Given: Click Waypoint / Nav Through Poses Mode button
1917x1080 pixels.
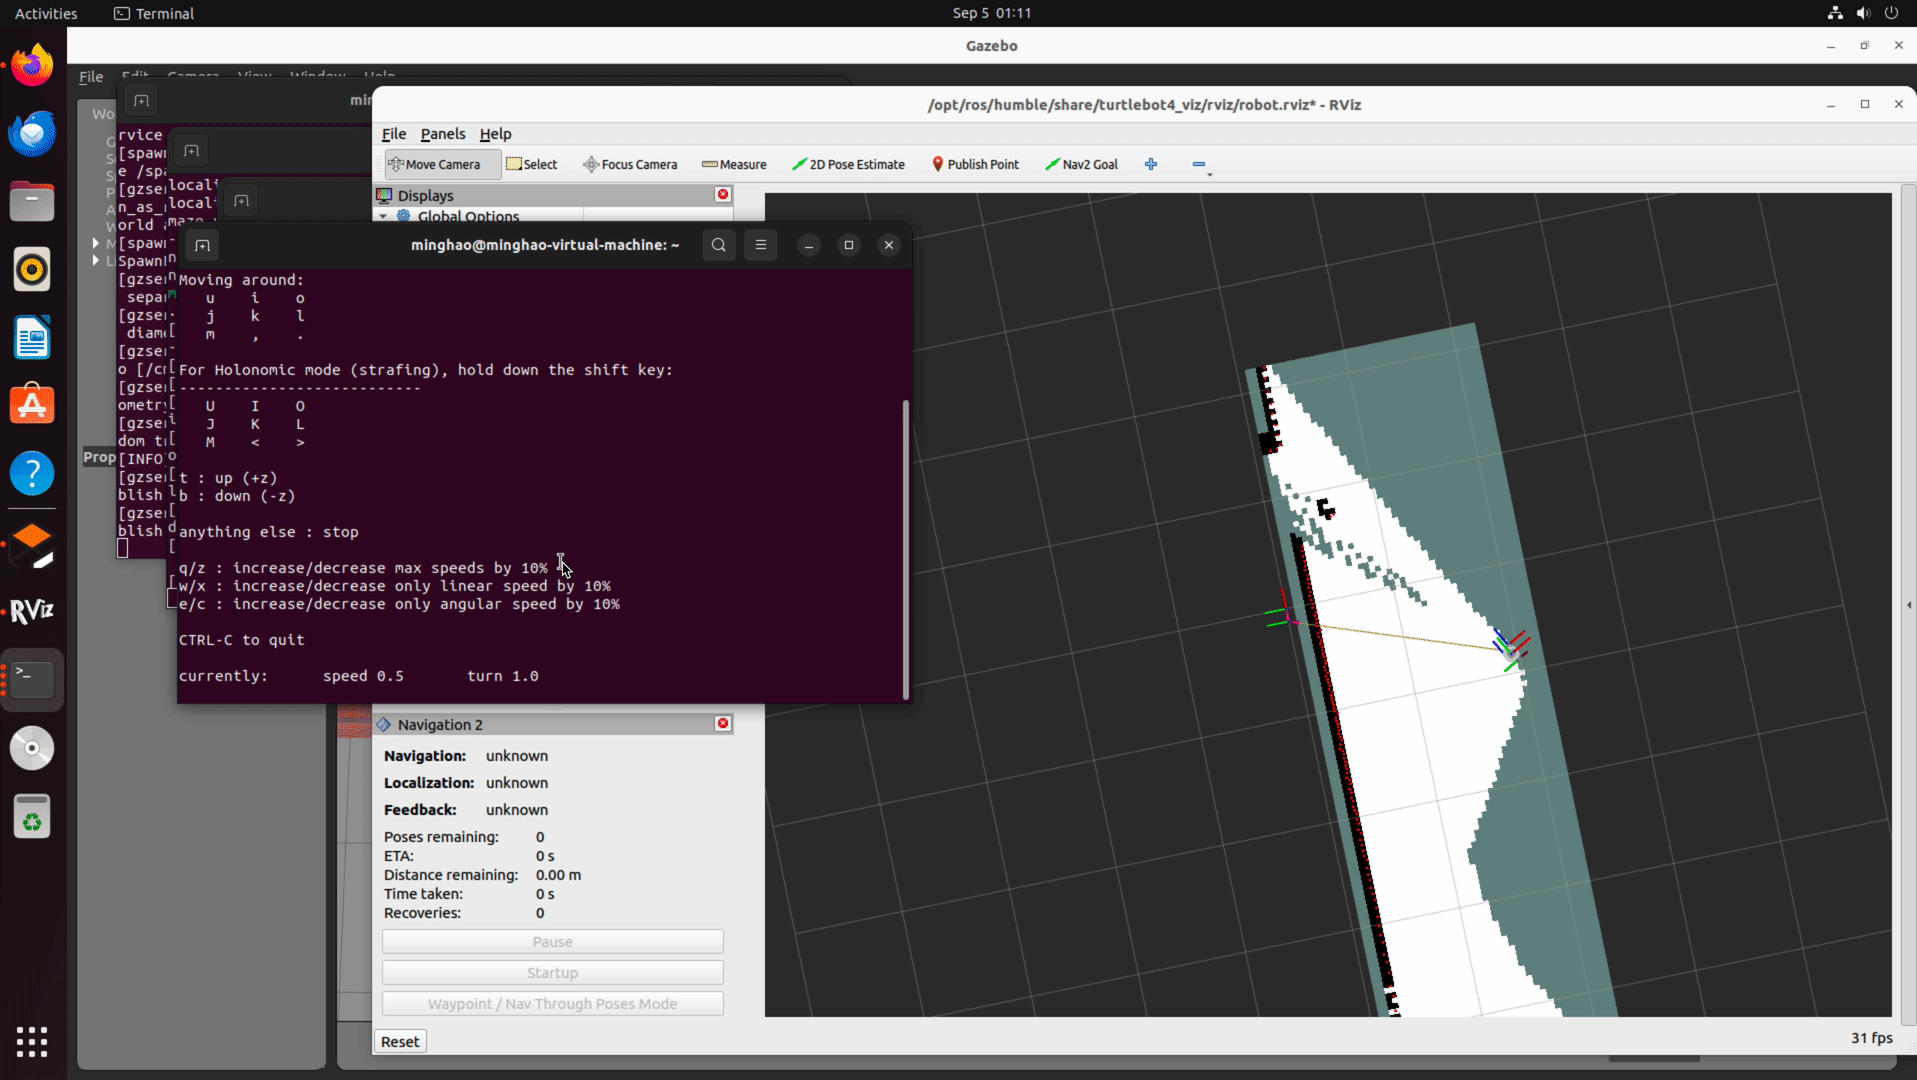Looking at the screenshot, I should tap(553, 1004).
